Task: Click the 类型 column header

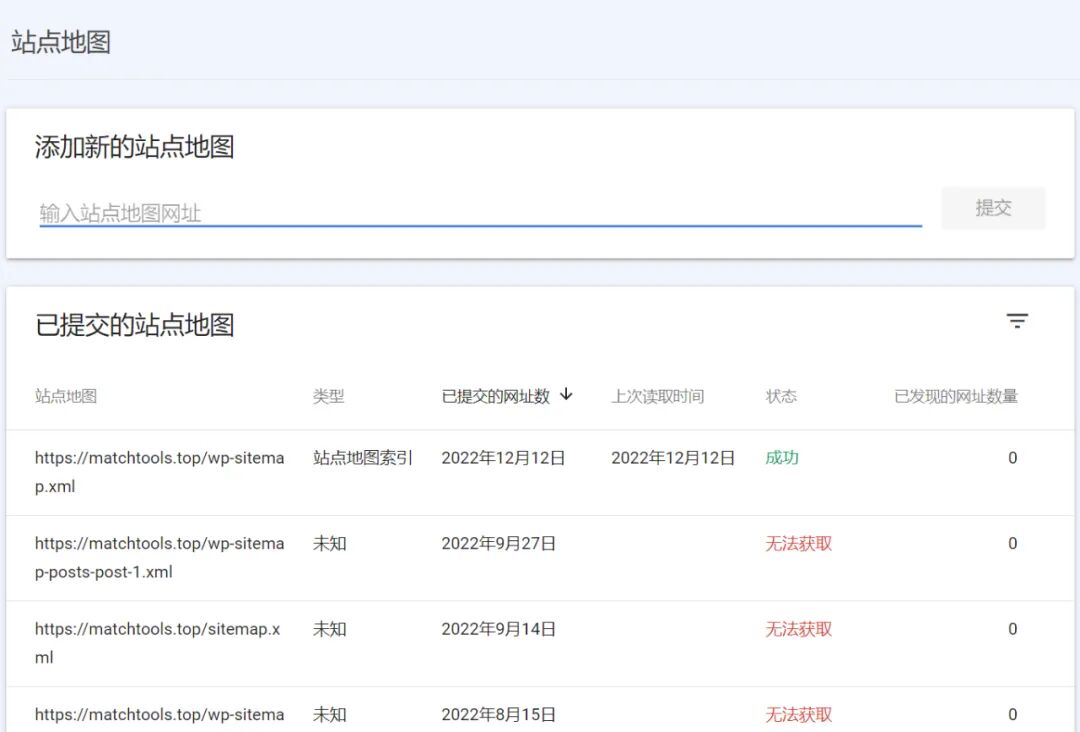Action: [x=329, y=396]
